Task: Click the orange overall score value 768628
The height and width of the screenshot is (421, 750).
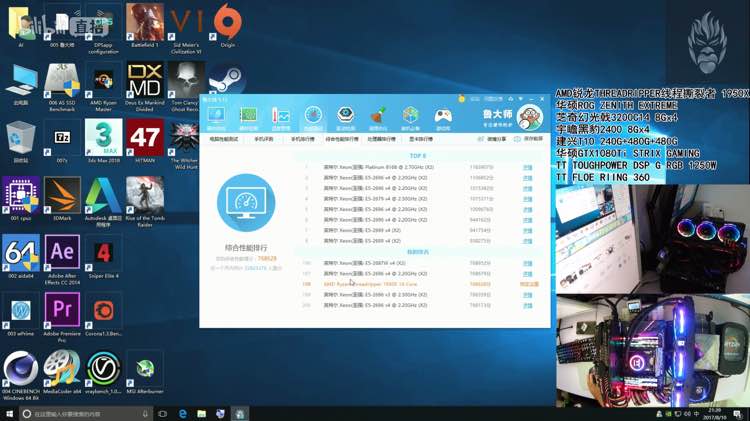Action: coord(267,258)
